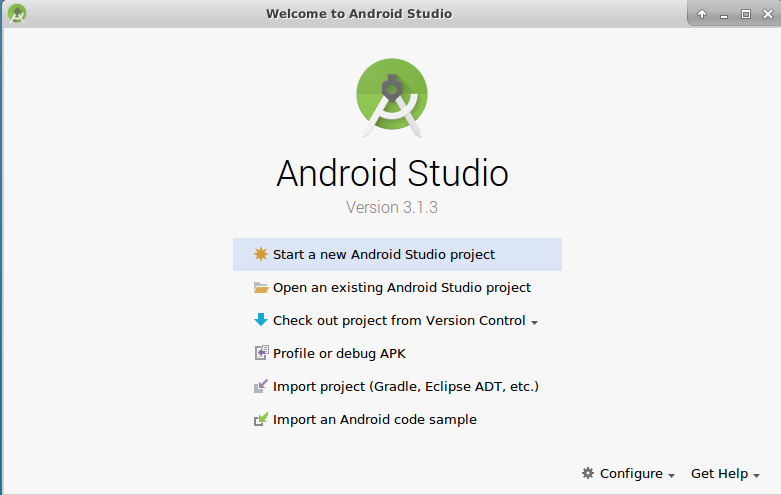Click the Android Studio title bar app icon
The height and width of the screenshot is (495, 781).
[17, 13]
